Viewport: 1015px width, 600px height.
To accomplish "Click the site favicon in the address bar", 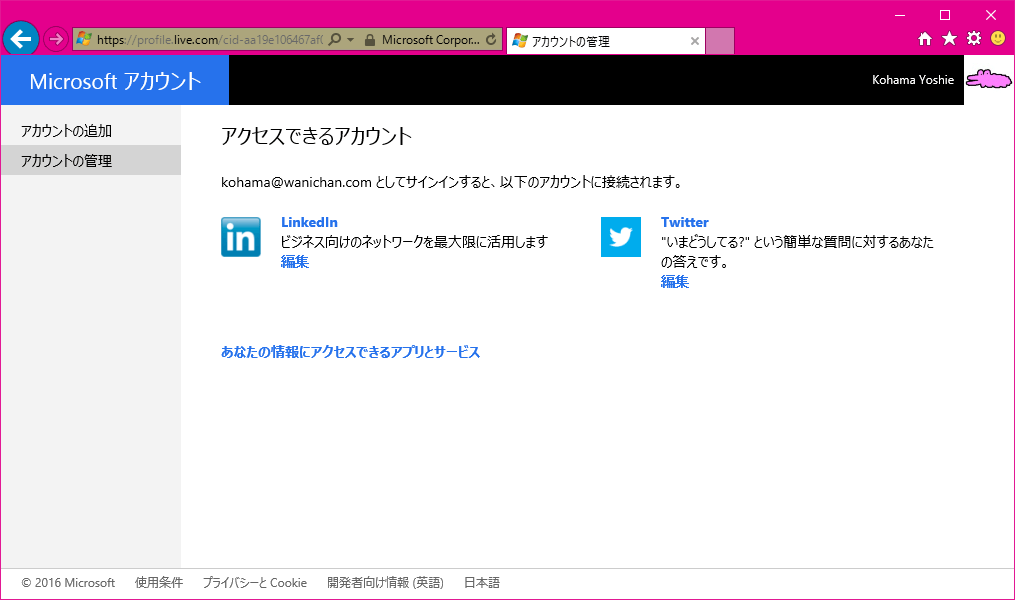I will click(84, 39).
